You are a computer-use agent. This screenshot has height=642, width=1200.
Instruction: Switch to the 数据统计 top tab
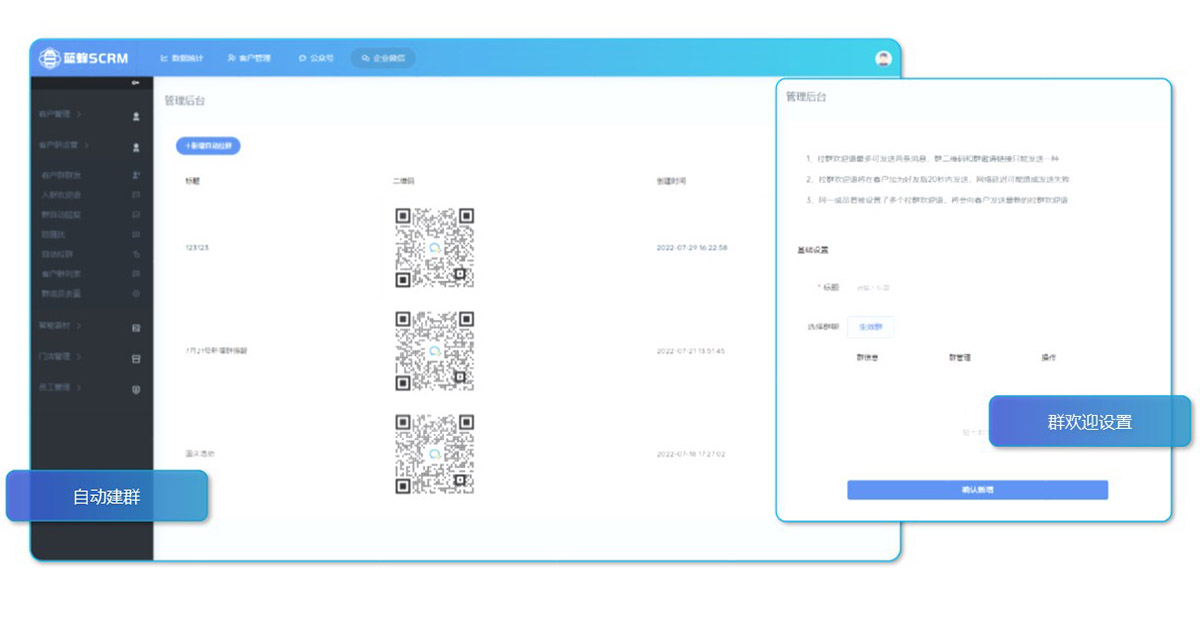click(x=182, y=58)
